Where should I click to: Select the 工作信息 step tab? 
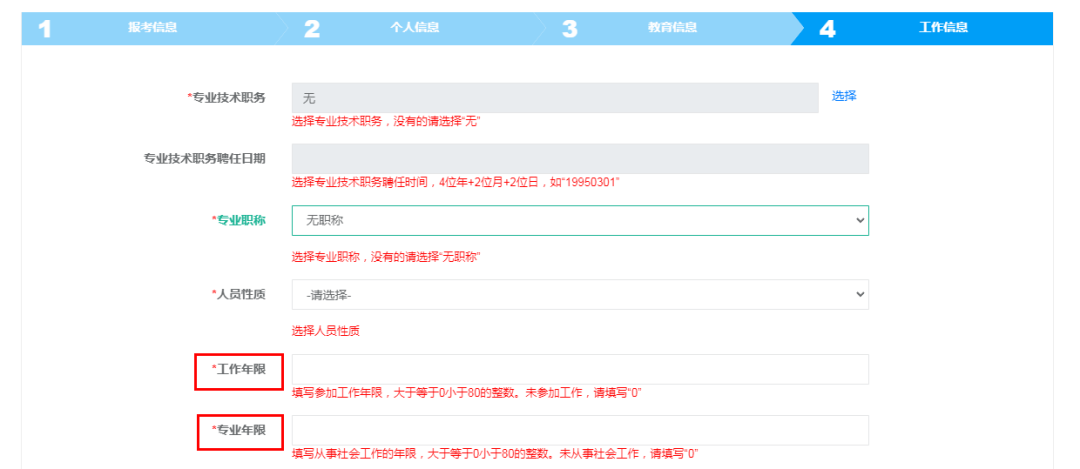click(943, 28)
